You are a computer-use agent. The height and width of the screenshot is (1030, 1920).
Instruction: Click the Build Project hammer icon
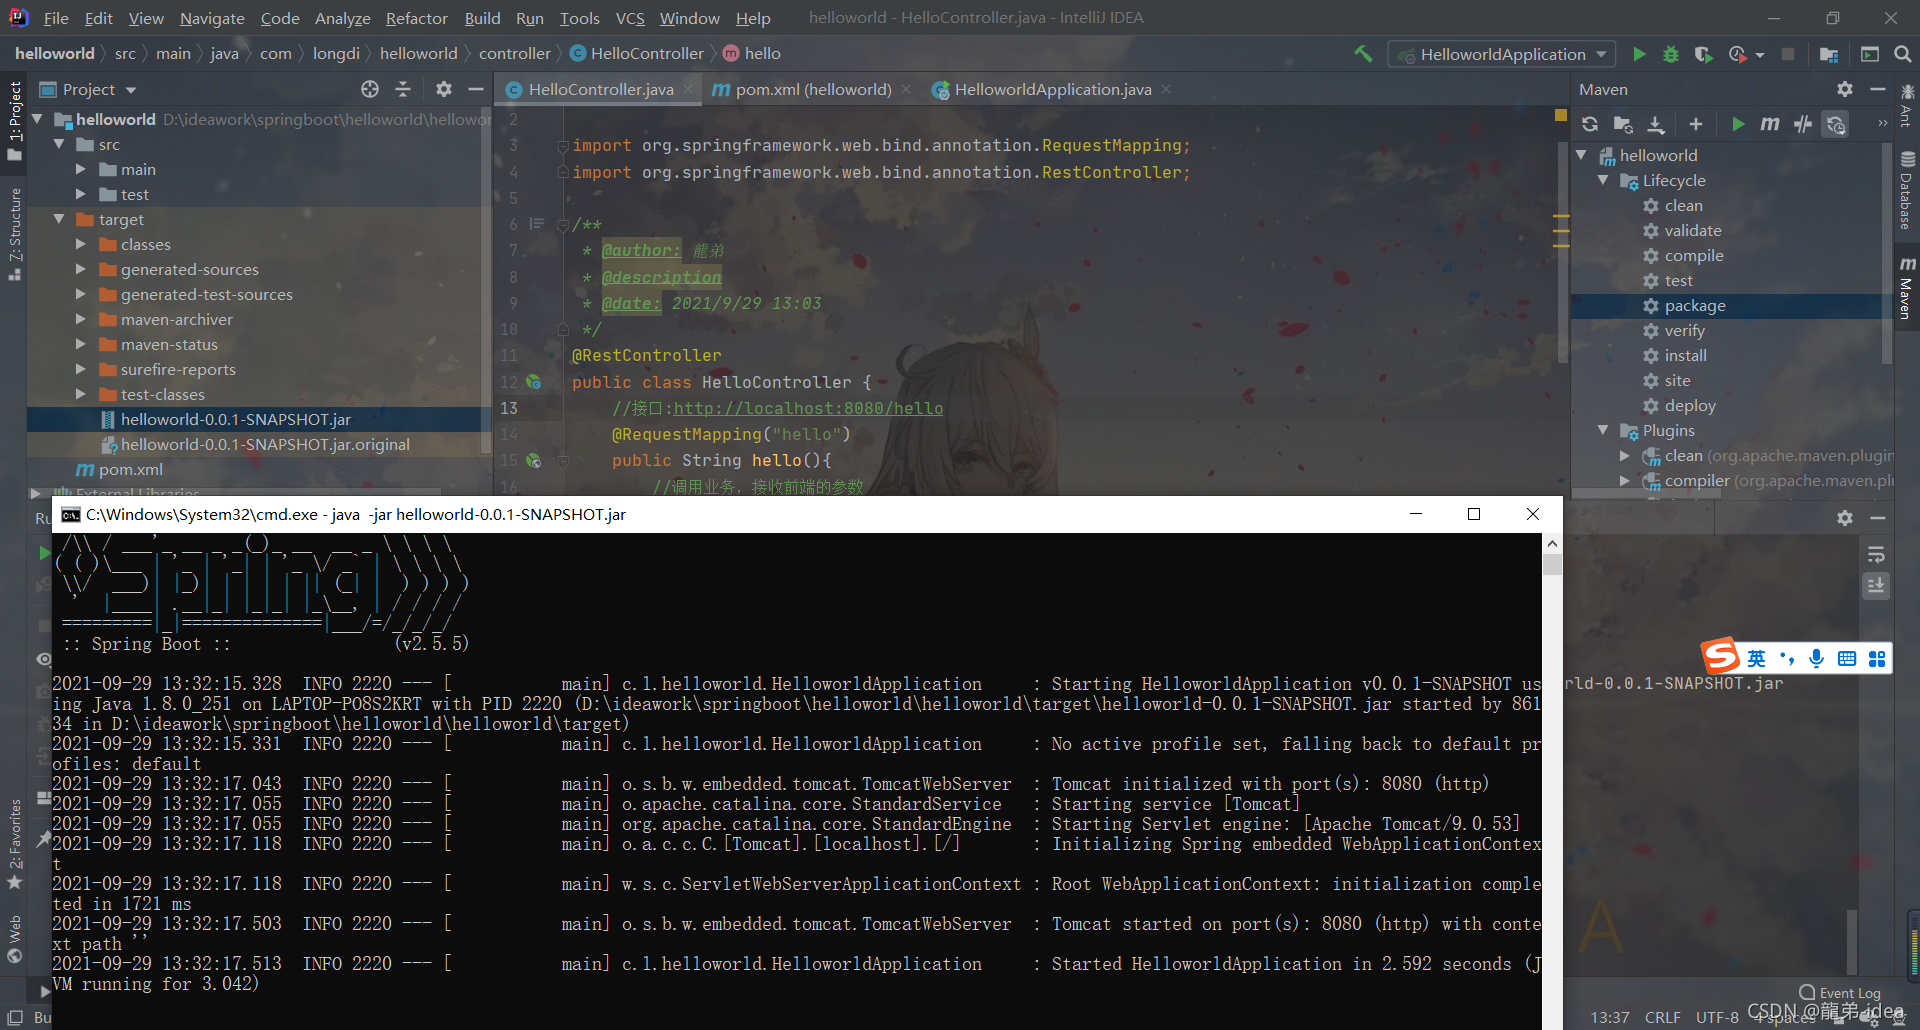pos(1363,54)
